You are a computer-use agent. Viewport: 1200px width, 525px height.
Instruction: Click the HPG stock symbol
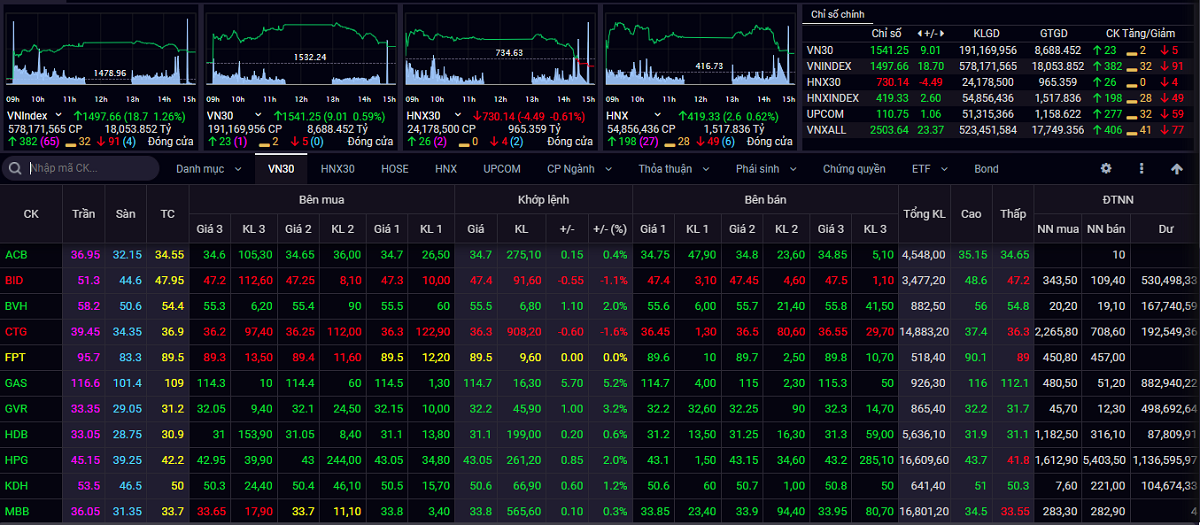click(15, 459)
